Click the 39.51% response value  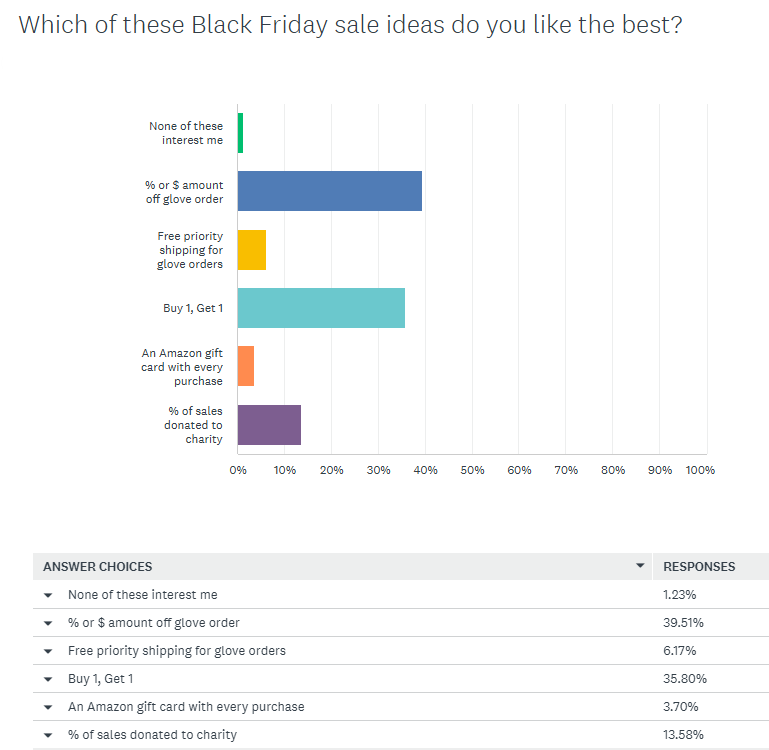(x=684, y=623)
